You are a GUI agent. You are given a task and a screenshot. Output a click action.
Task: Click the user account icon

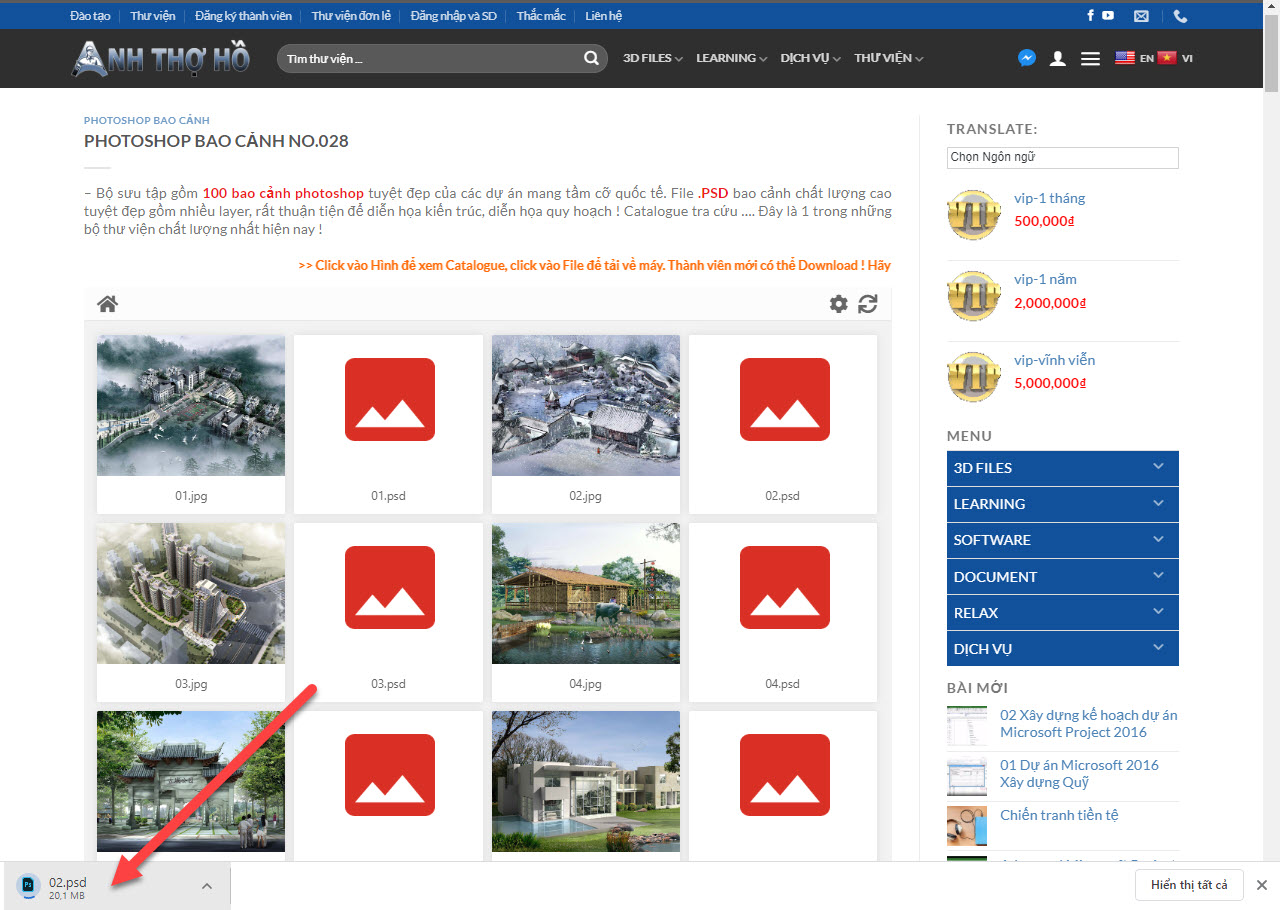coord(1057,59)
